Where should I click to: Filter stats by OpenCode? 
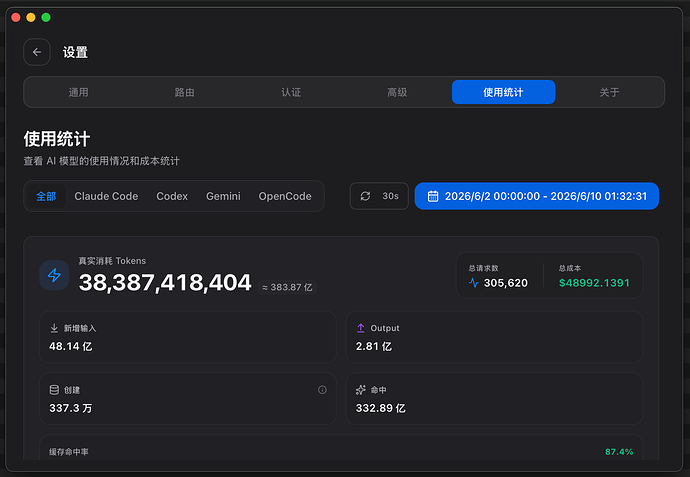[x=285, y=196]
